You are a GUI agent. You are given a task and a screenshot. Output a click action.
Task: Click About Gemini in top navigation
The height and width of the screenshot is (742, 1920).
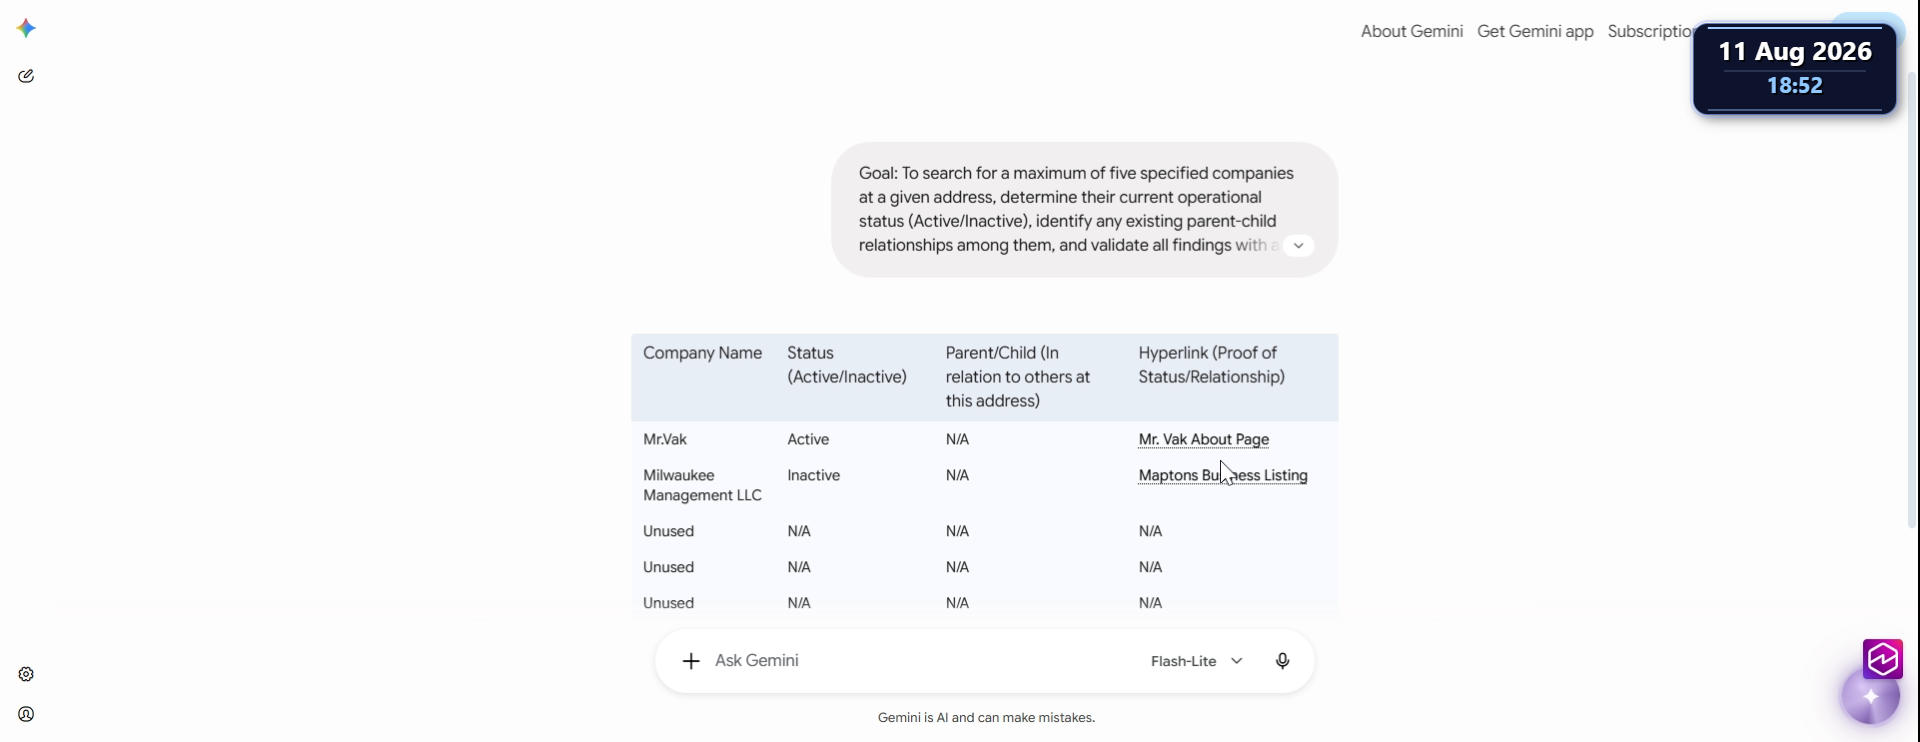tap(1412, 31)
